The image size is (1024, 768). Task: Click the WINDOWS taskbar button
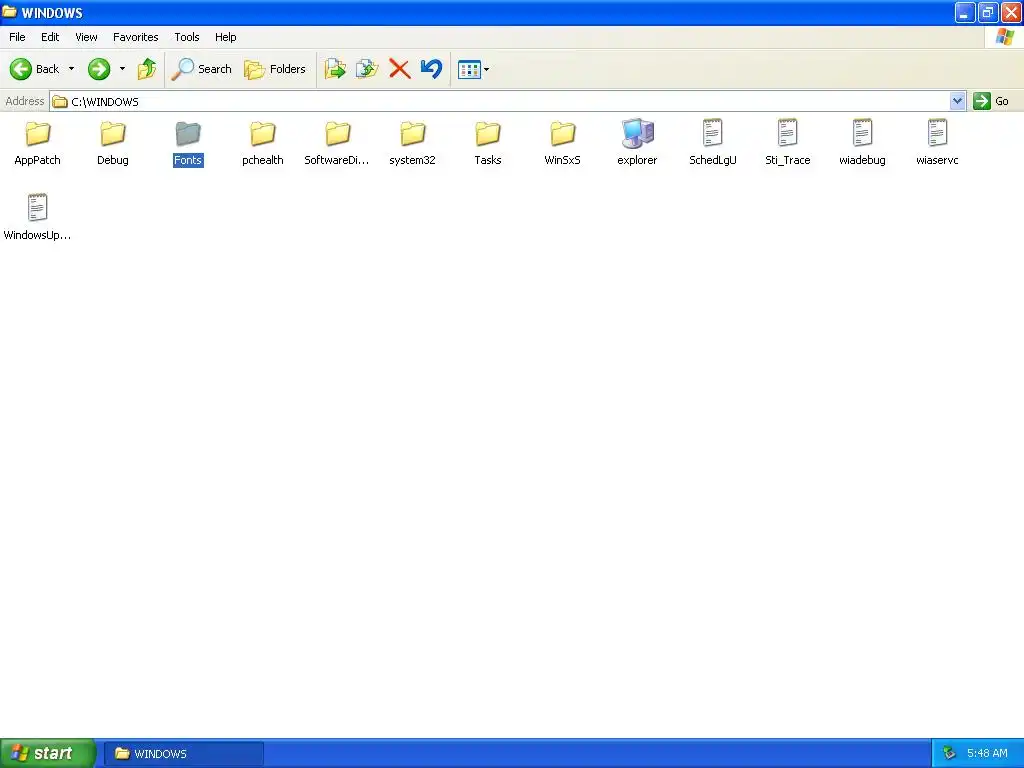184,754
